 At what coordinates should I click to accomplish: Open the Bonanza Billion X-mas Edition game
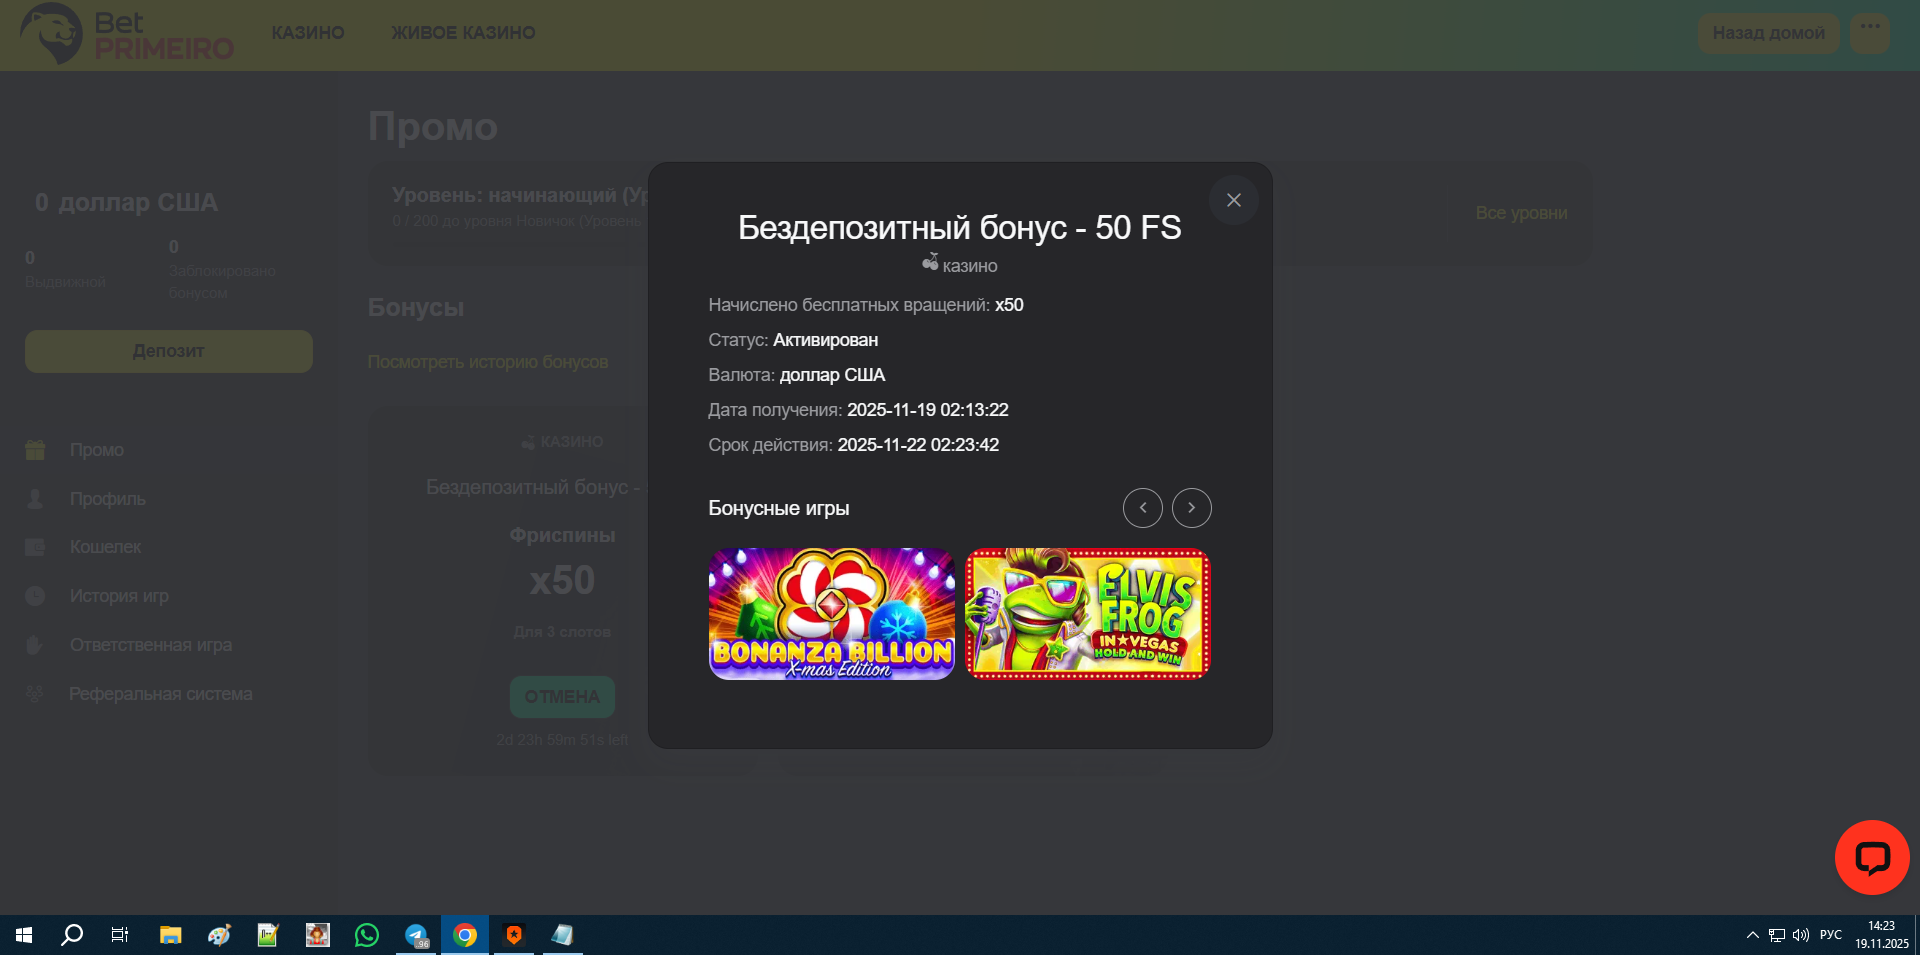[x=831, y=613]
